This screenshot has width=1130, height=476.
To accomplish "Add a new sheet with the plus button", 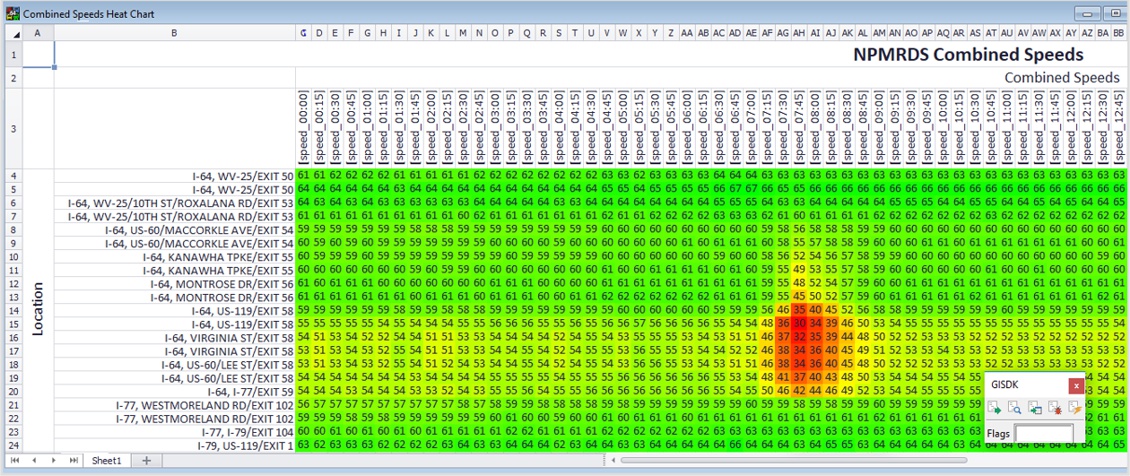I will click(x=146, y=460).
